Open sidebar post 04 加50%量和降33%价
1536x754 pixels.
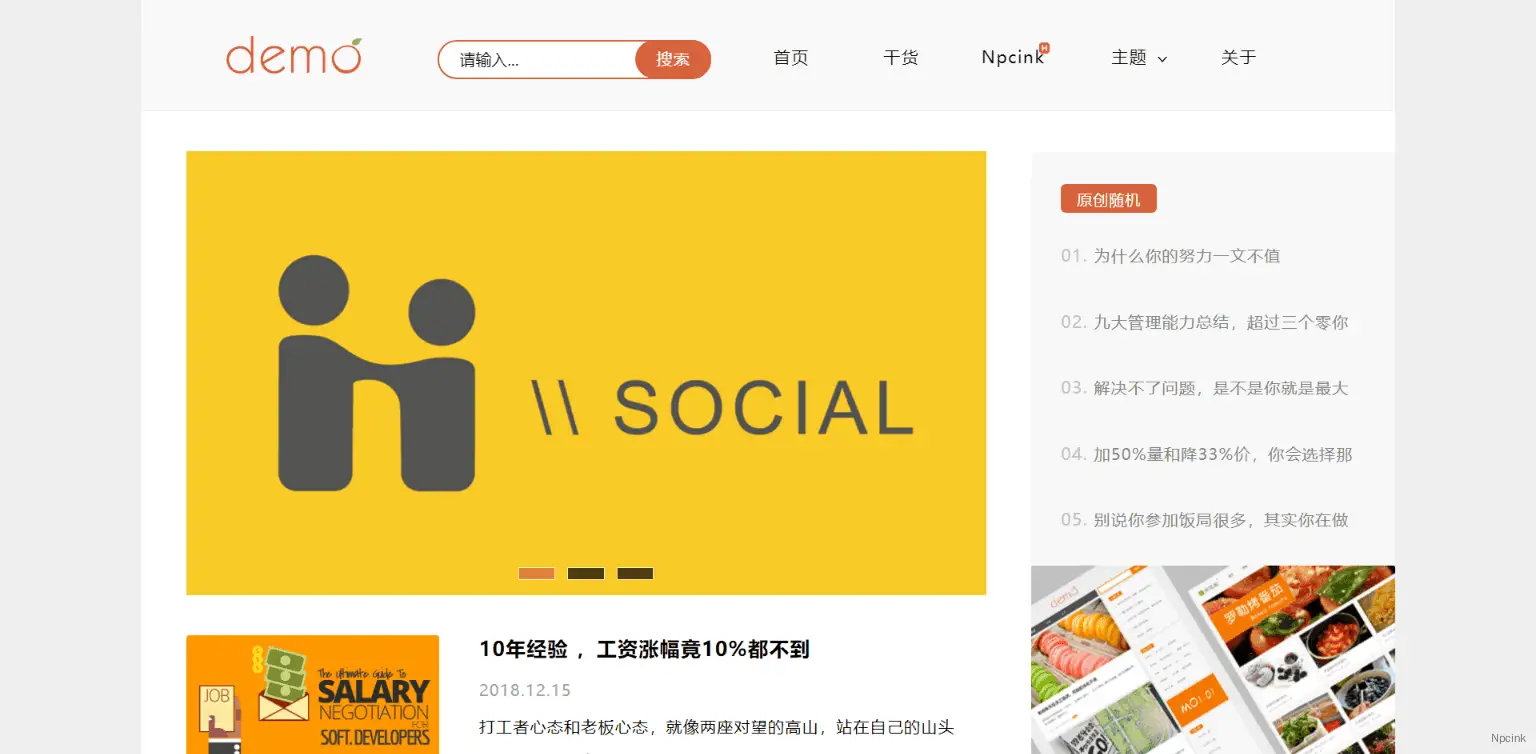point(1222,454)
